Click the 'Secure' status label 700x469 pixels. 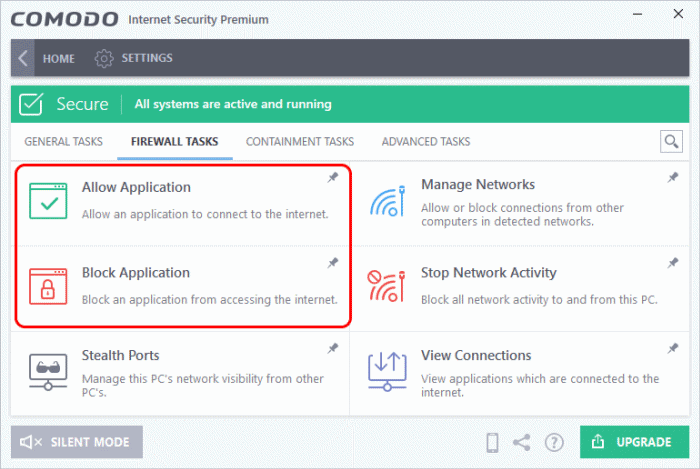[82, 104]
